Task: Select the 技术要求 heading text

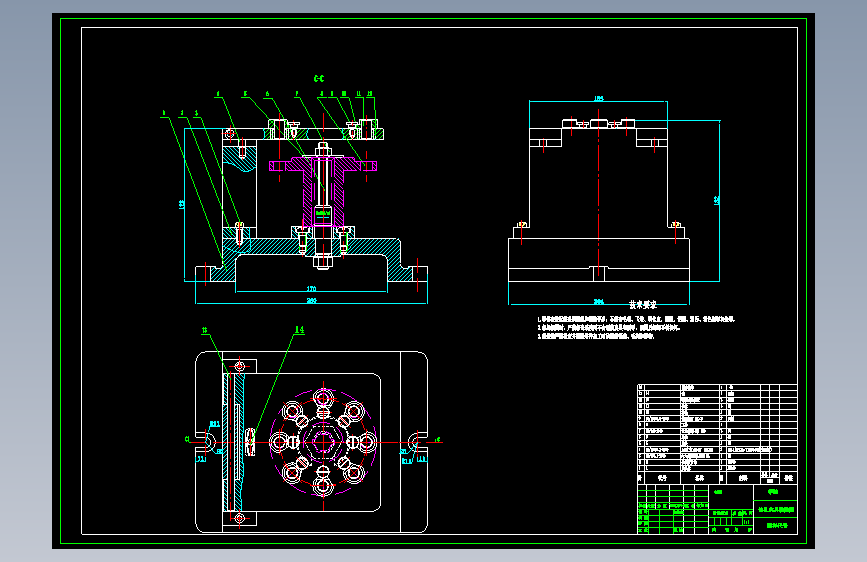Action: pyautogui.click(x=643, y=305)
